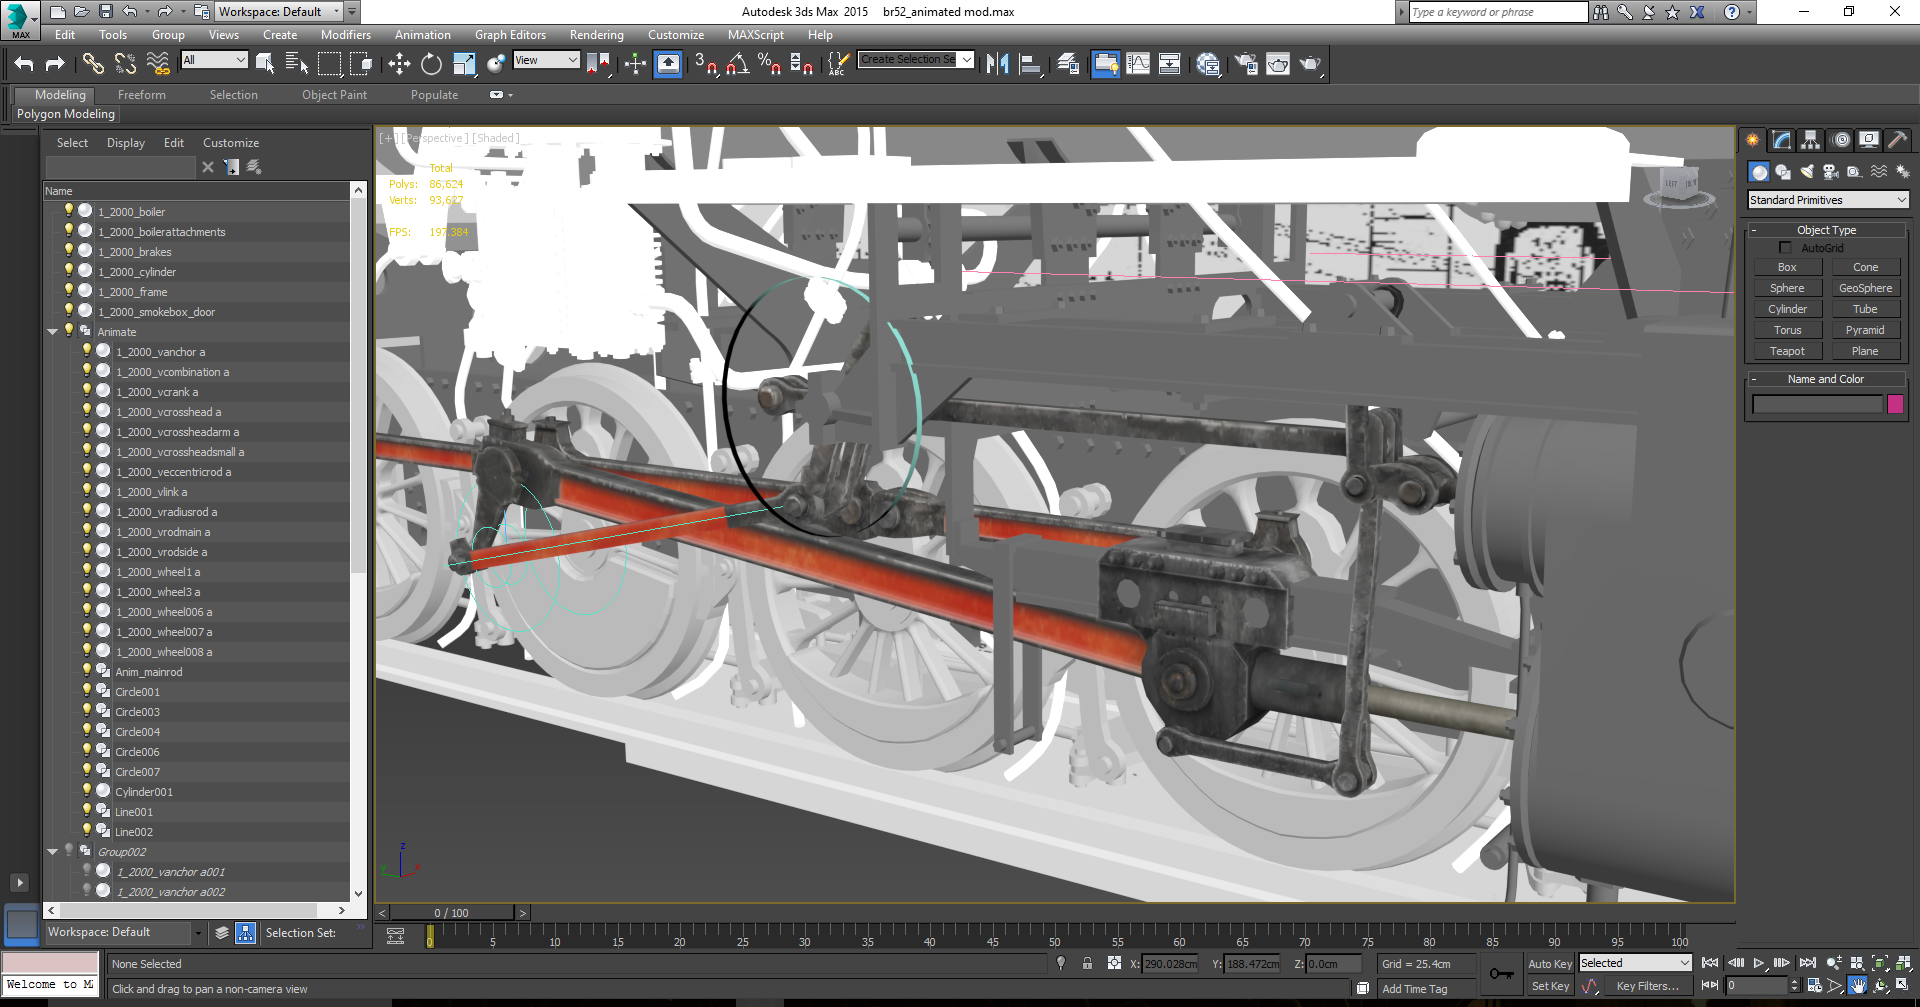The width and height of the screenshot is (1920, 1007).
Task: Click the Mirror tool icon
Action: pyautogui.click(x=997, y=64)
